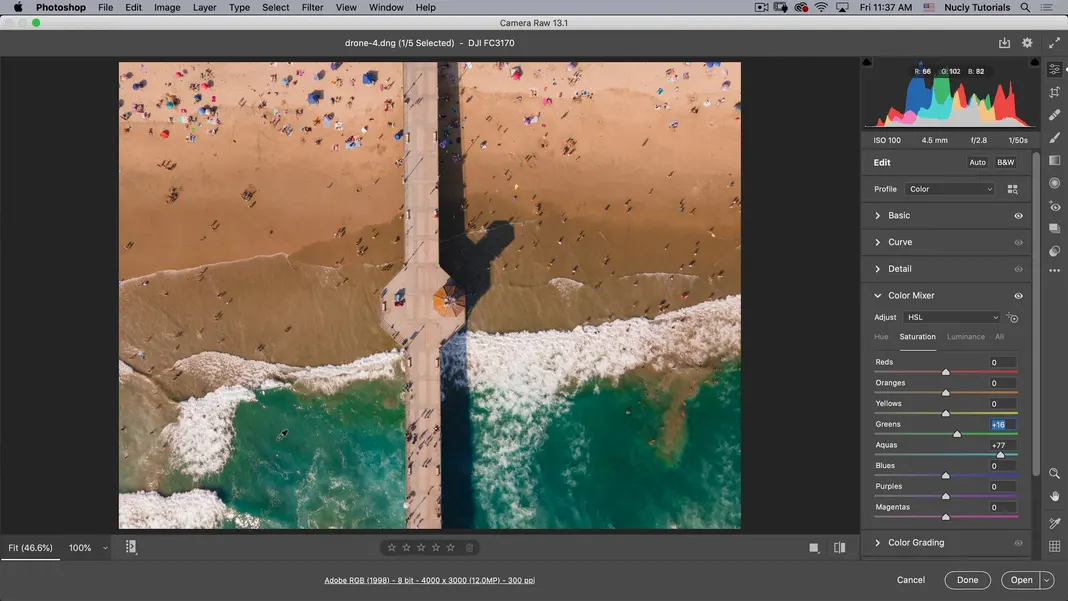Click the Open button
Image resolution: width=1068 pixels, height=601 pixels.
pos(1021,580)
